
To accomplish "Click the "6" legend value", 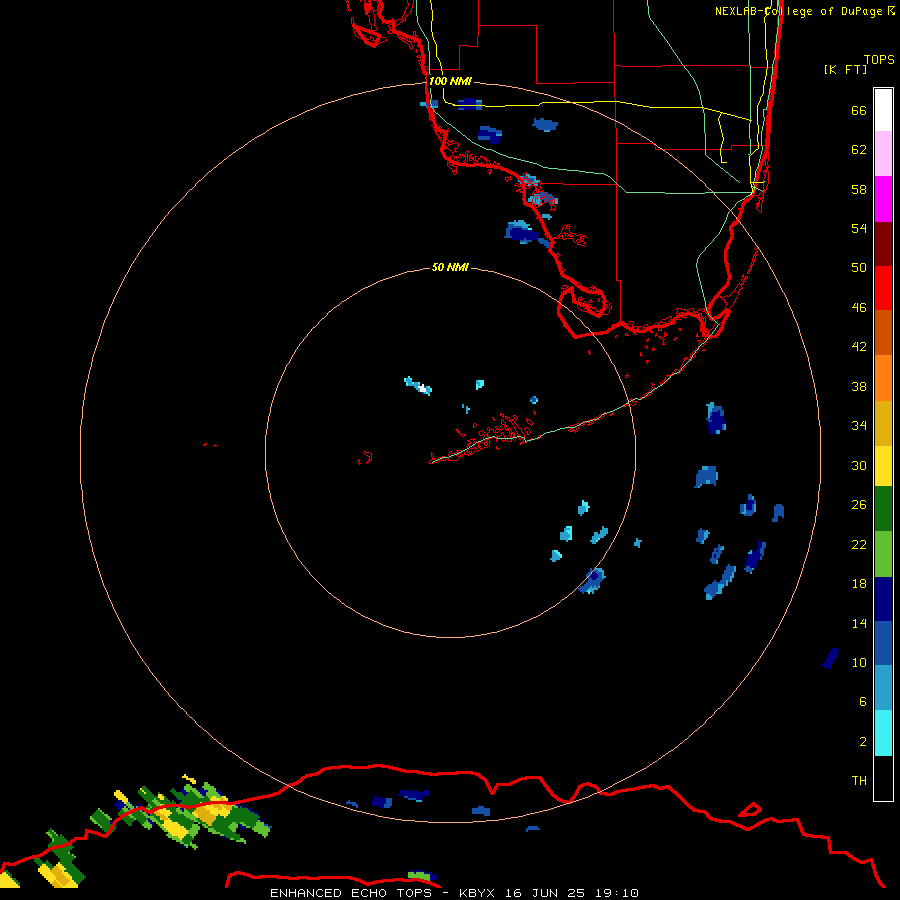I will click(863, 702).
